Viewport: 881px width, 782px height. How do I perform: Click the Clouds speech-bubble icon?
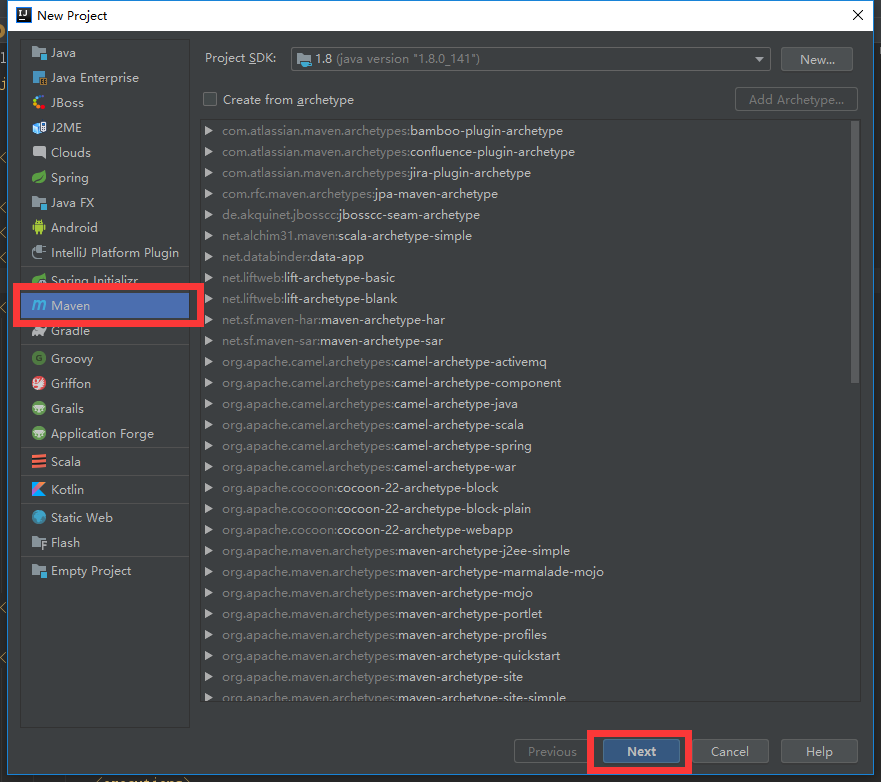click(x=39, y=152)
